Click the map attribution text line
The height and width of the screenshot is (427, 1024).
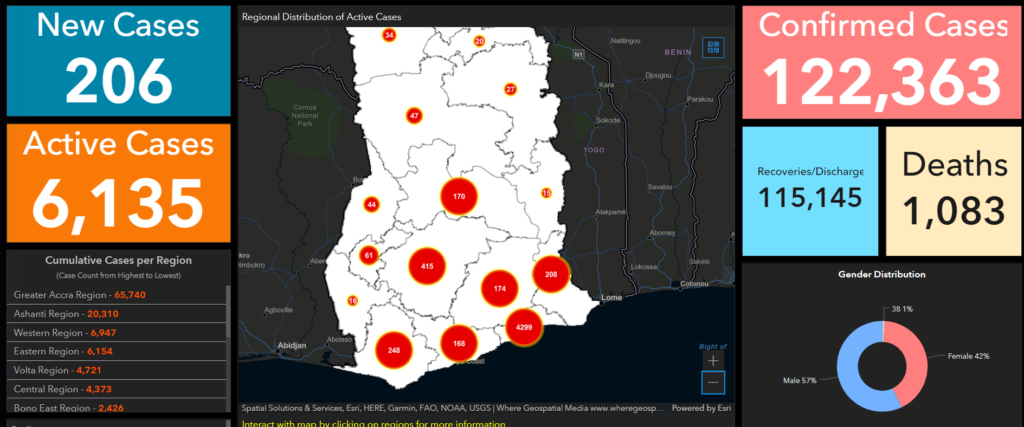tap(453, 408)
